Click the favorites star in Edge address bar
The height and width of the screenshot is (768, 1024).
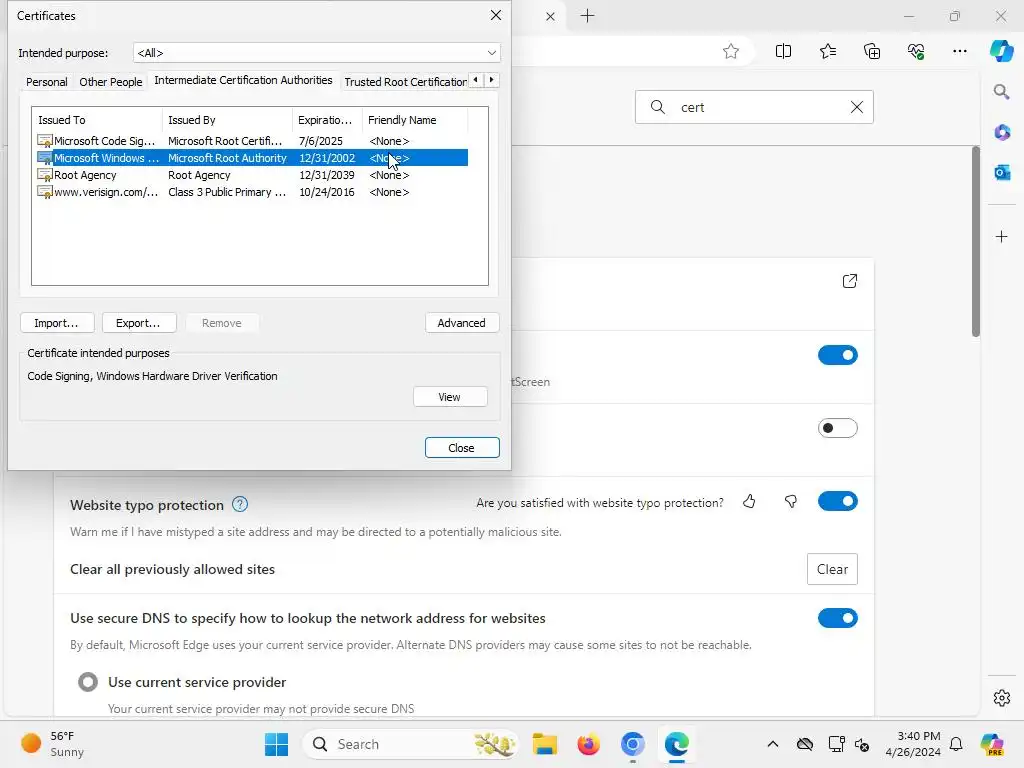point(731,52)
